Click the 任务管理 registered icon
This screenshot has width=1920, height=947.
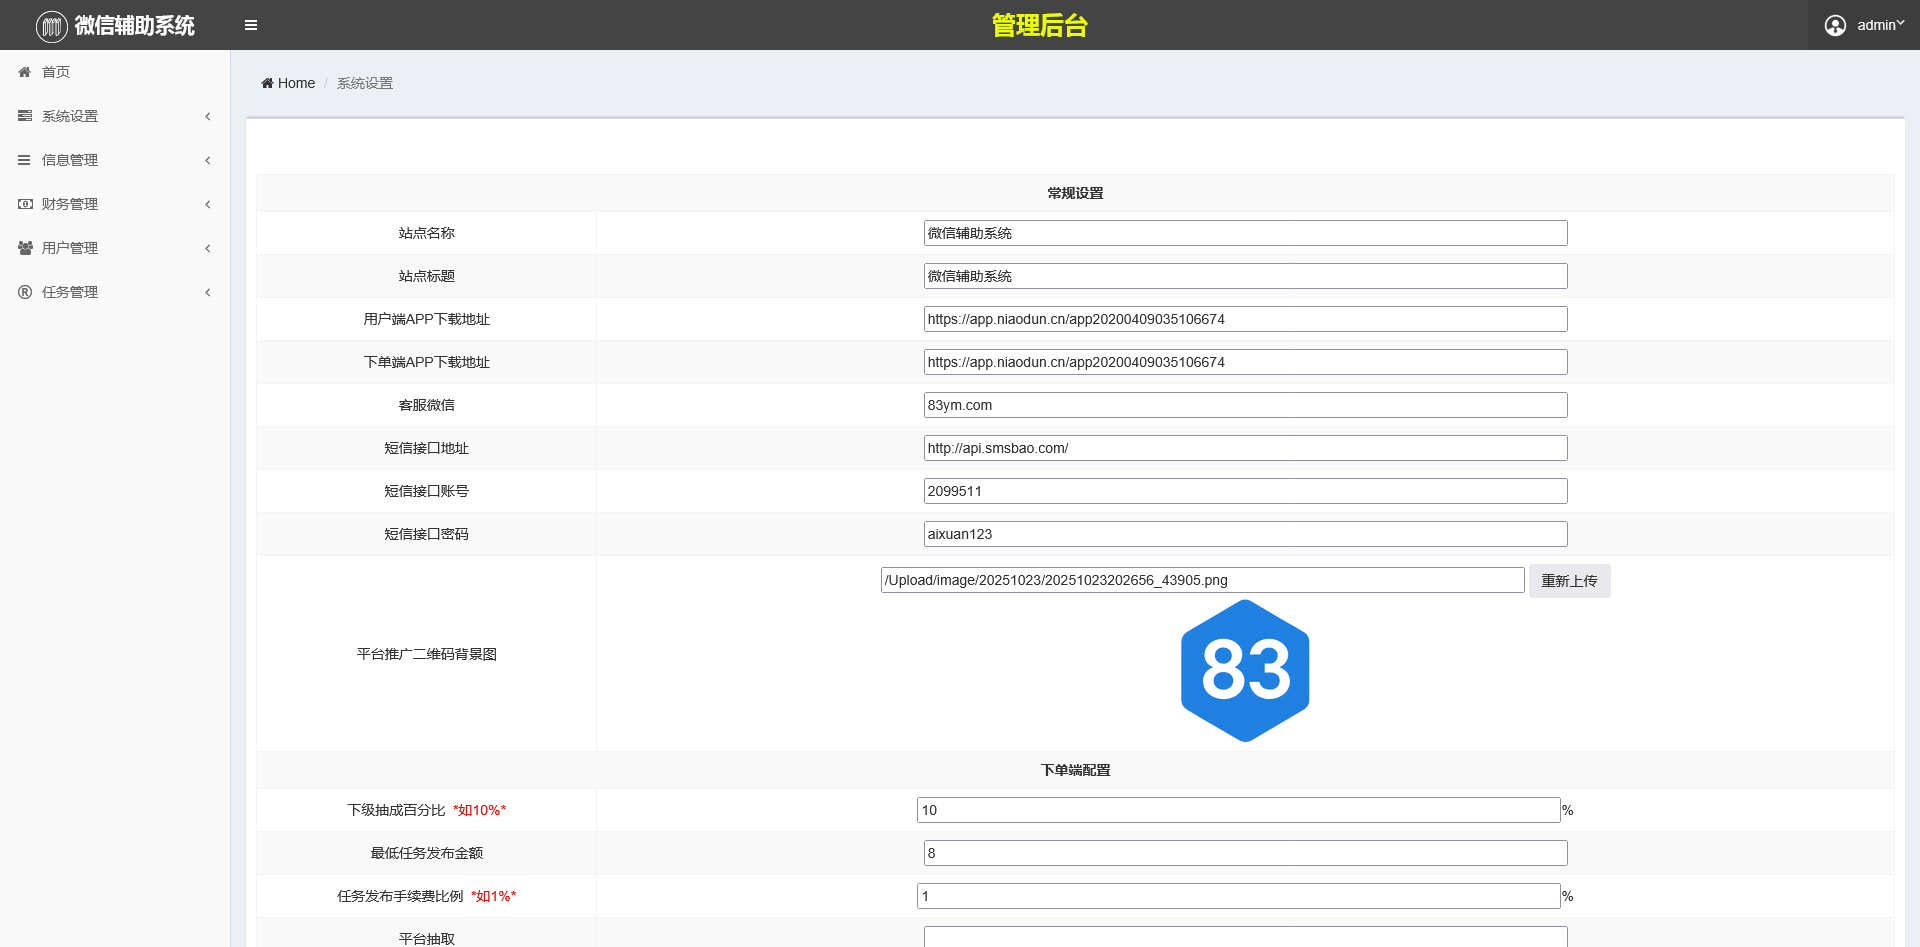pyautogui.click(x=25, y=292)
